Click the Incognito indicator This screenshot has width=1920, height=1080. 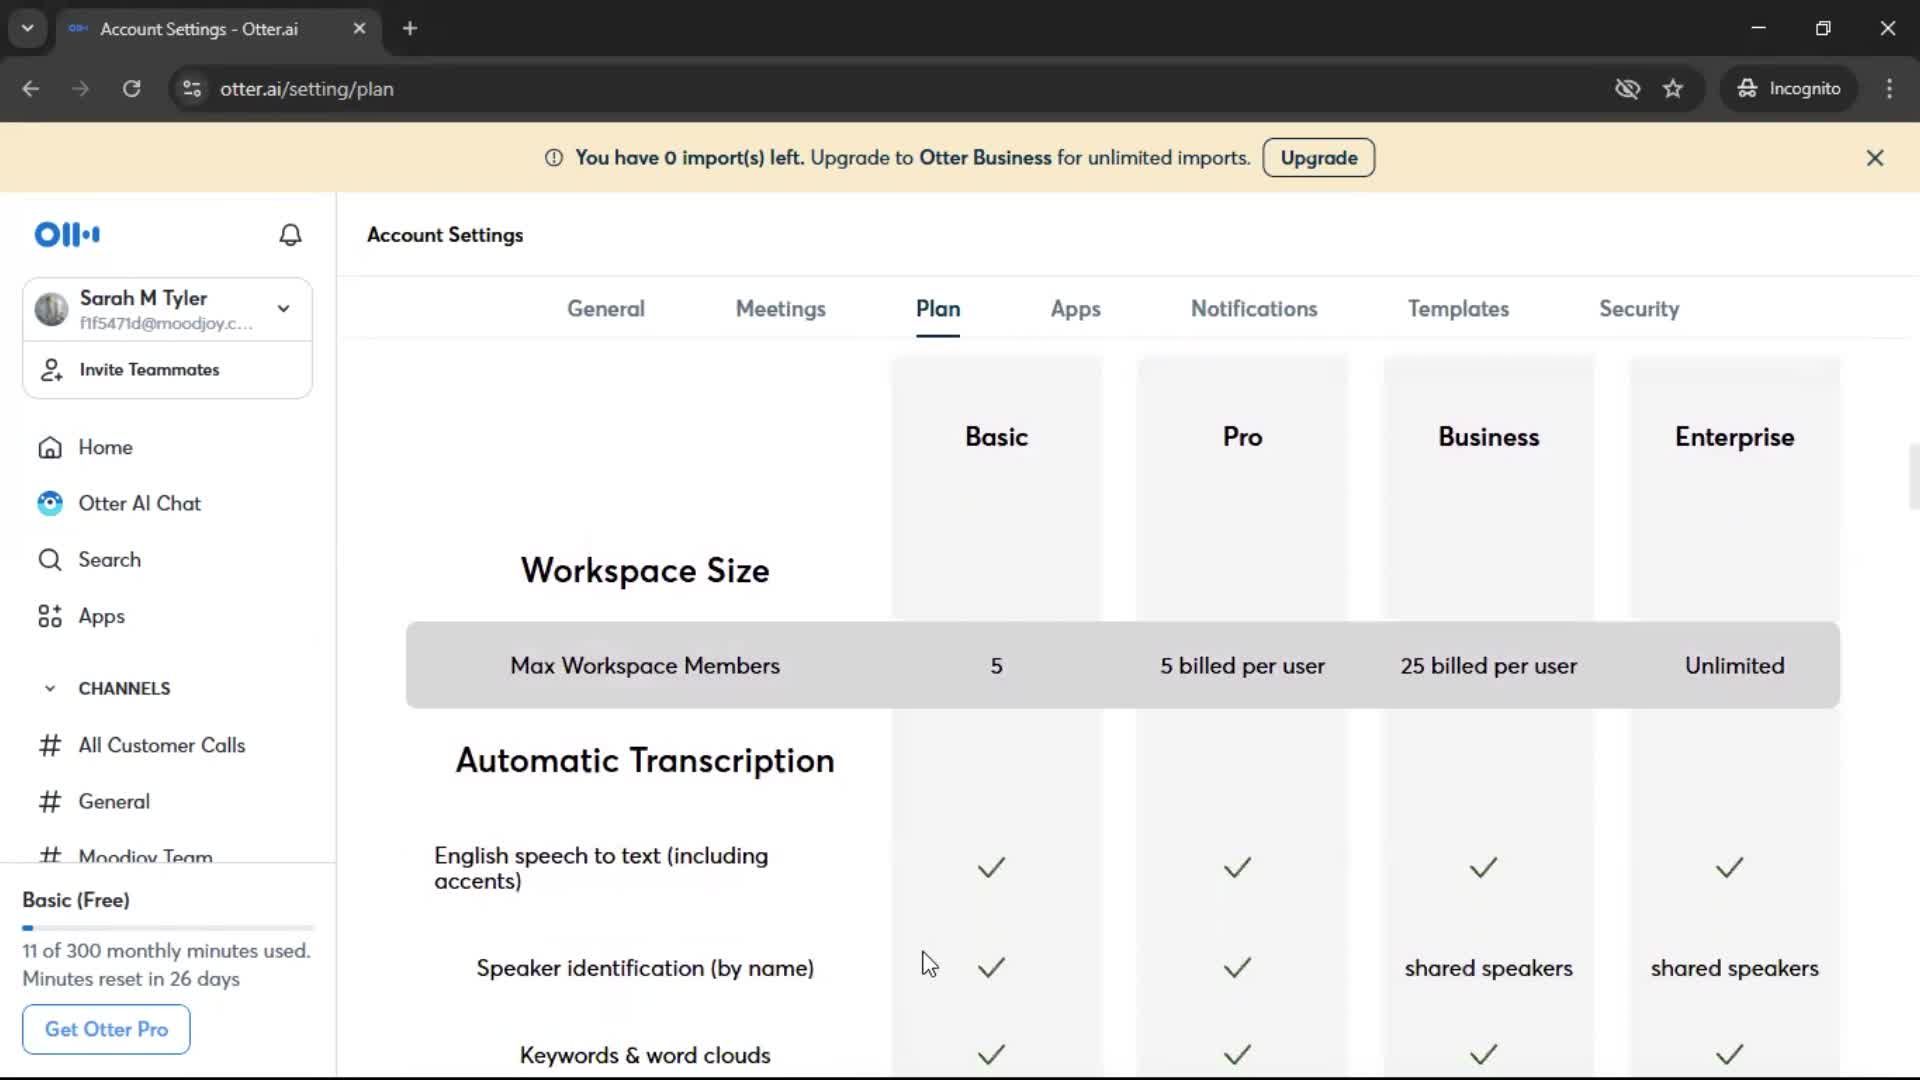[1788, 89]
